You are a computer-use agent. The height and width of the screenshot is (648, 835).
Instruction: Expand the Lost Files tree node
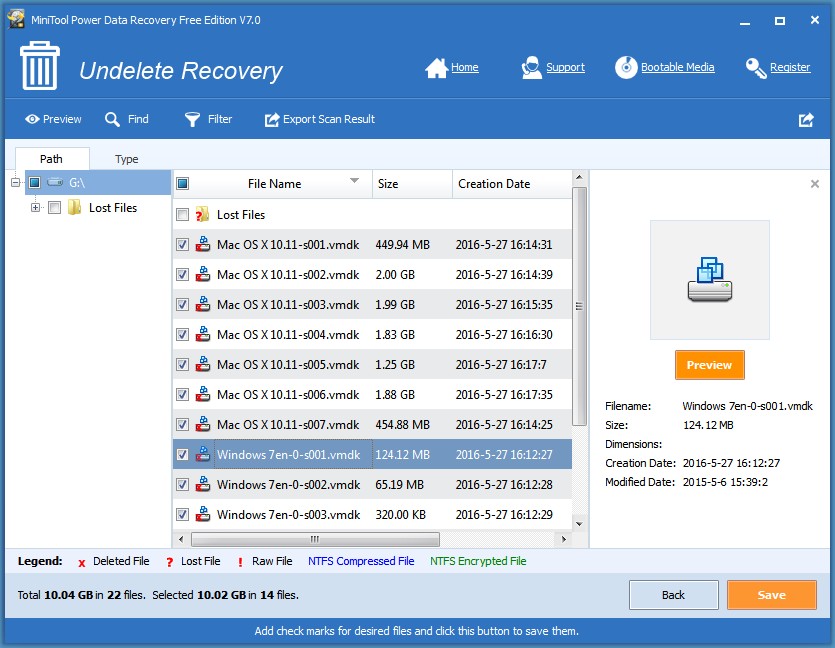[35, 207]
